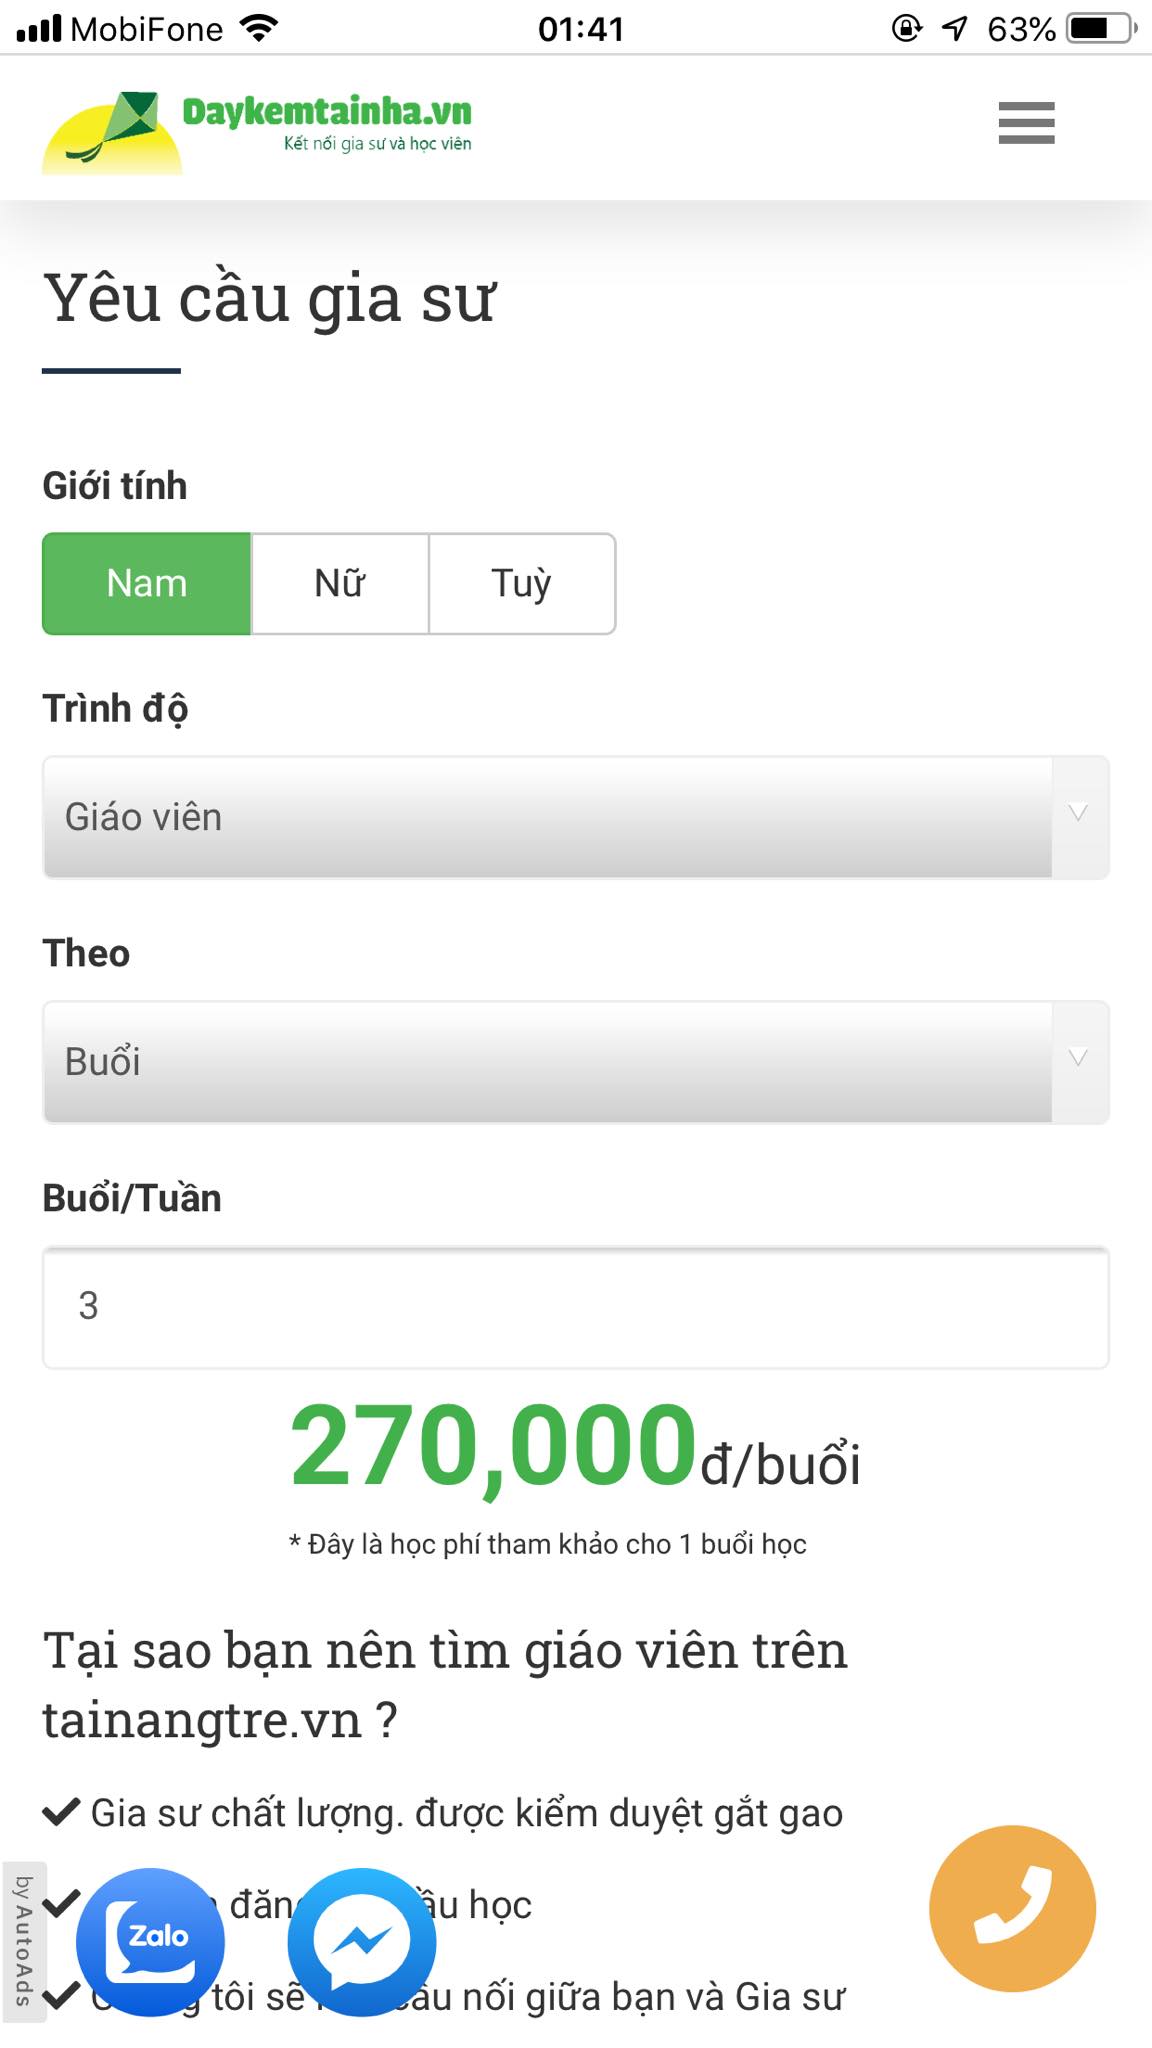Tap the by AutoAds side label
1152x2048 pixels.
click(x=22, y=1940)
